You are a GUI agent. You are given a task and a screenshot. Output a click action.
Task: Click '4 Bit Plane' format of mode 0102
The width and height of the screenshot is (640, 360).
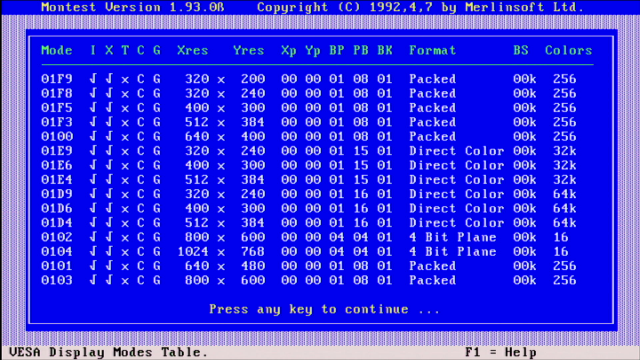(x=453, y=237)
